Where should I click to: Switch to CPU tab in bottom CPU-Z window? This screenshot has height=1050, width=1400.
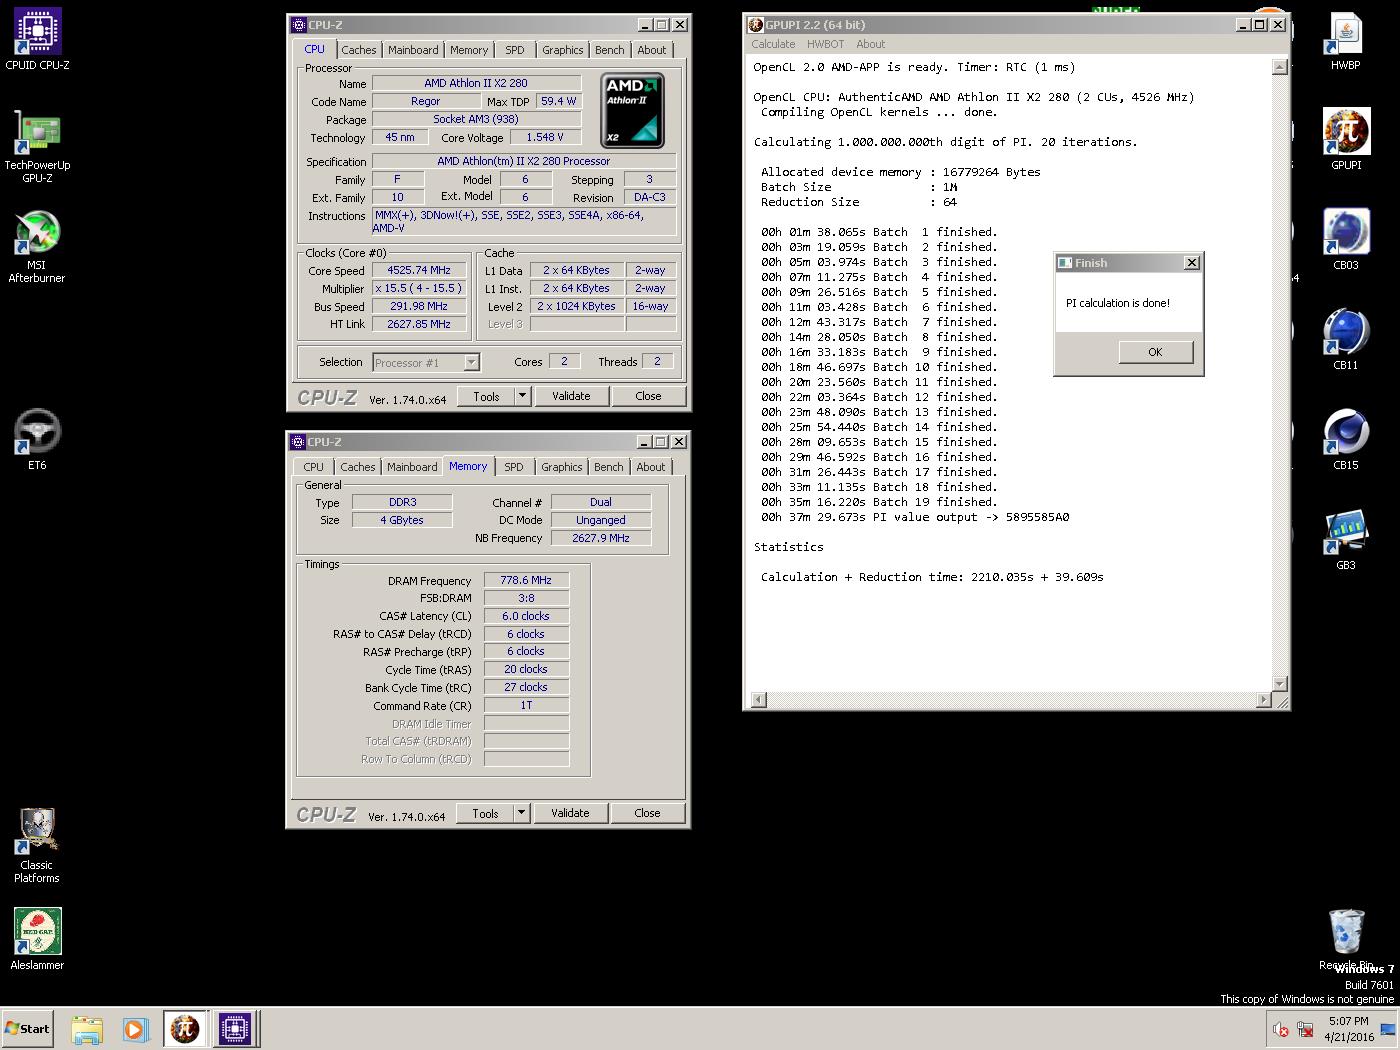pos(314,467)
